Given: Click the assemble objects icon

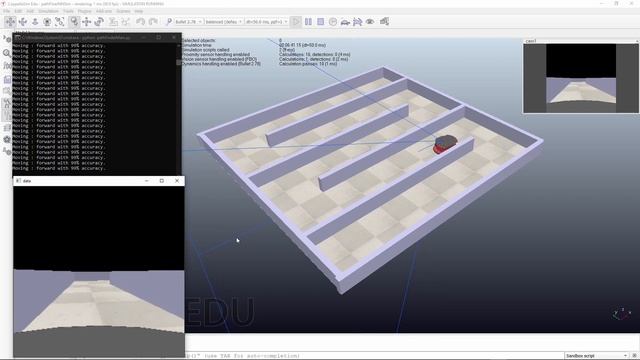Looking at the screenshot, I should click(x=113, y=22).
